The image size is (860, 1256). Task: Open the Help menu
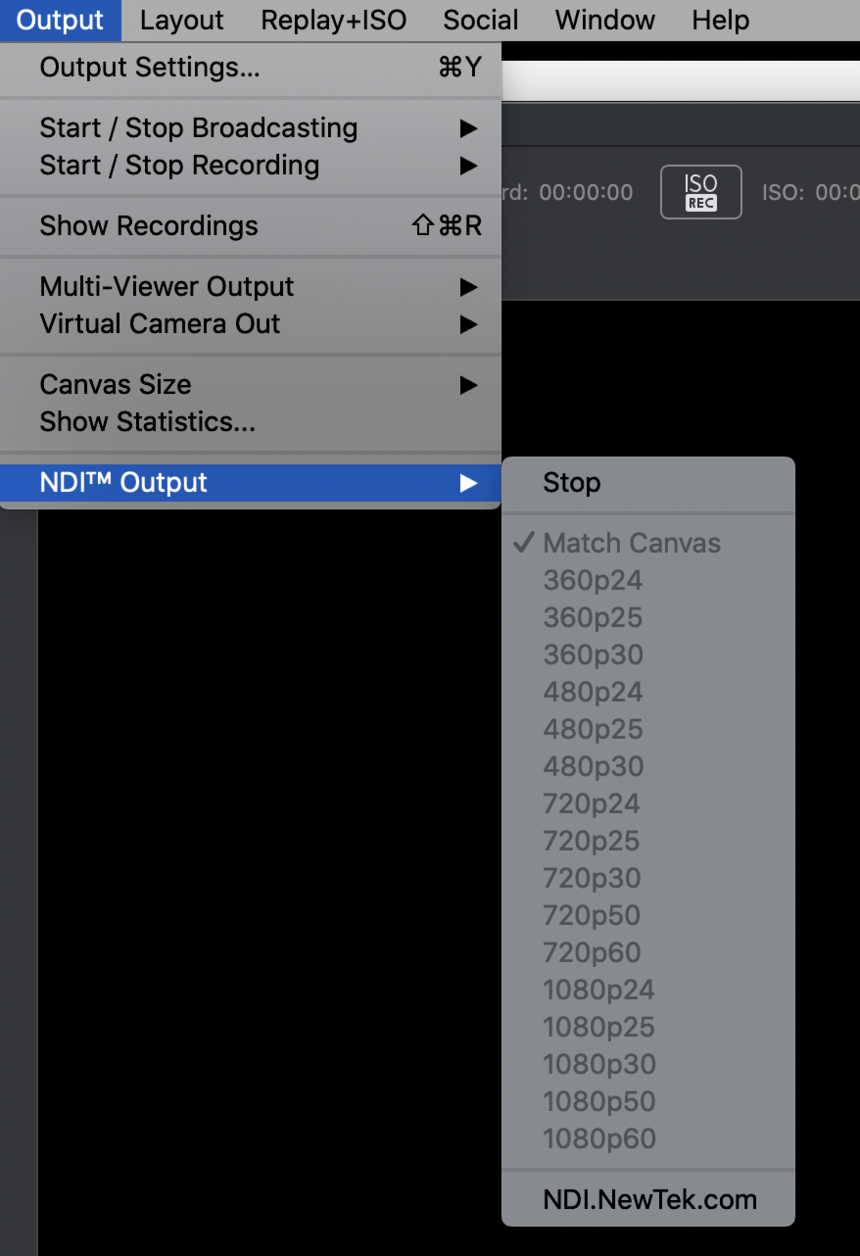coord(720,20)
